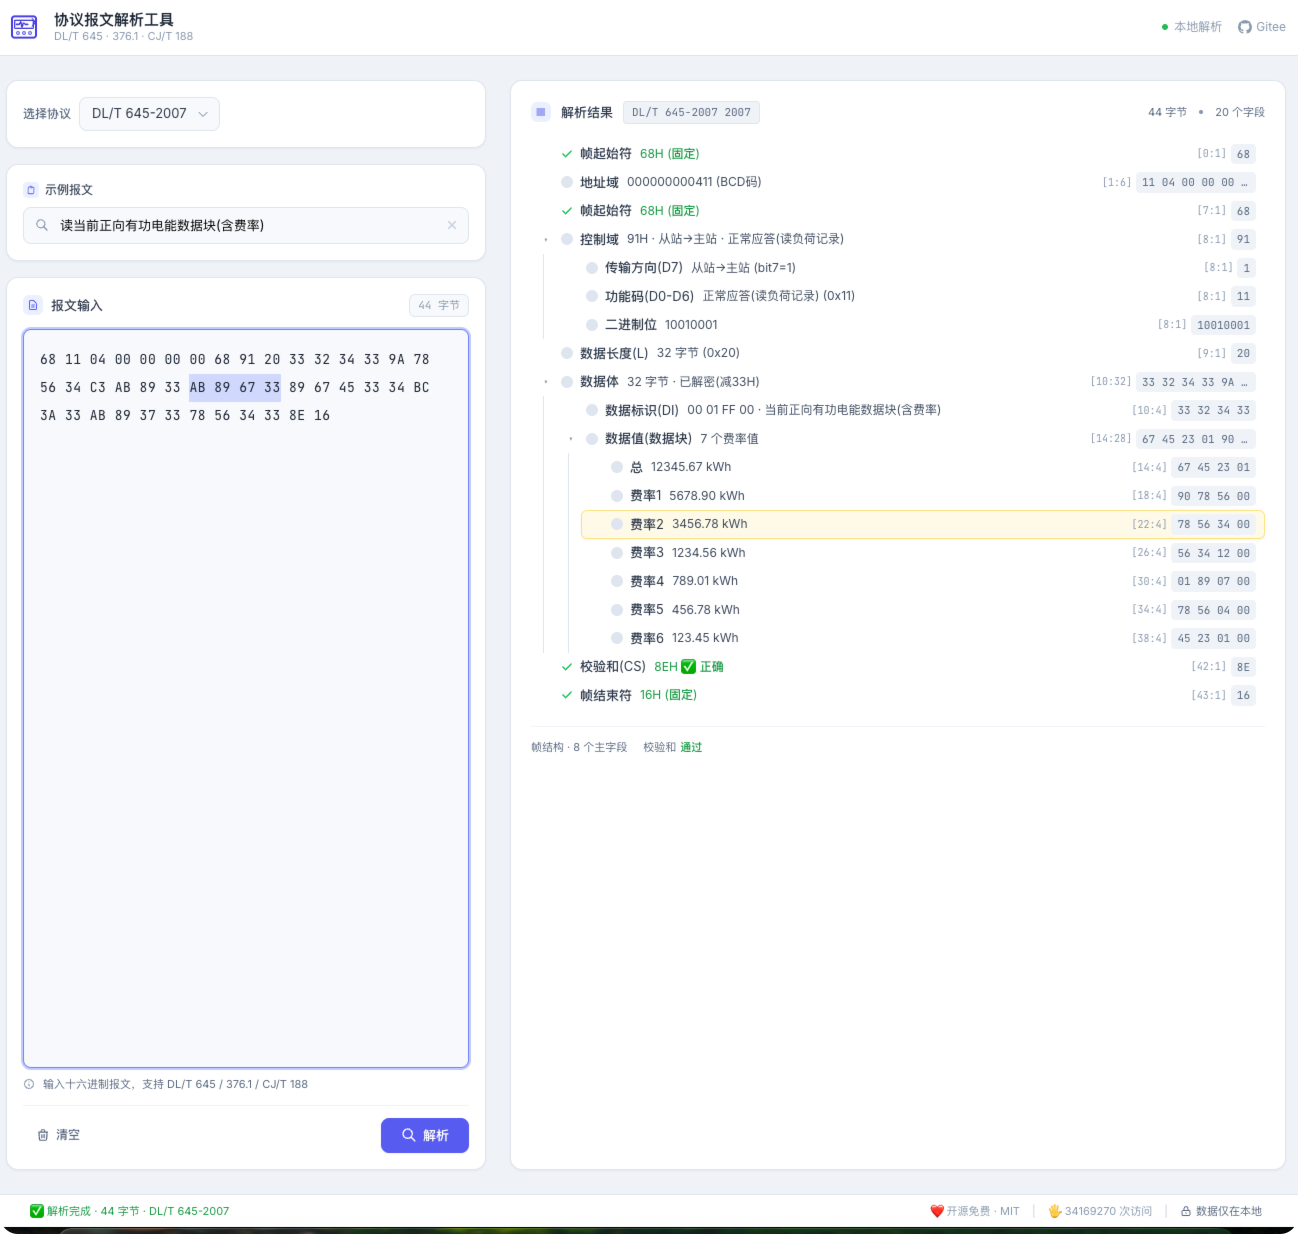
Task: Click the 20 个字段 count in the result header
Action: pos(1240,112)
